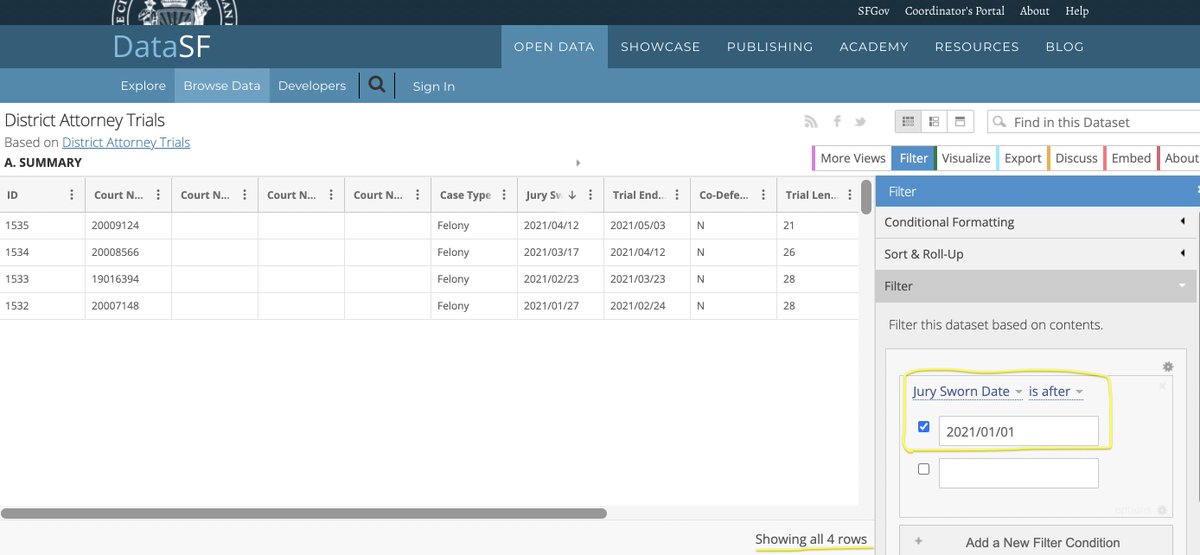The height and width of the screenshot is (555, 1200).
Task: Click Developers in the sub navigation
Action: coord(312,86)
